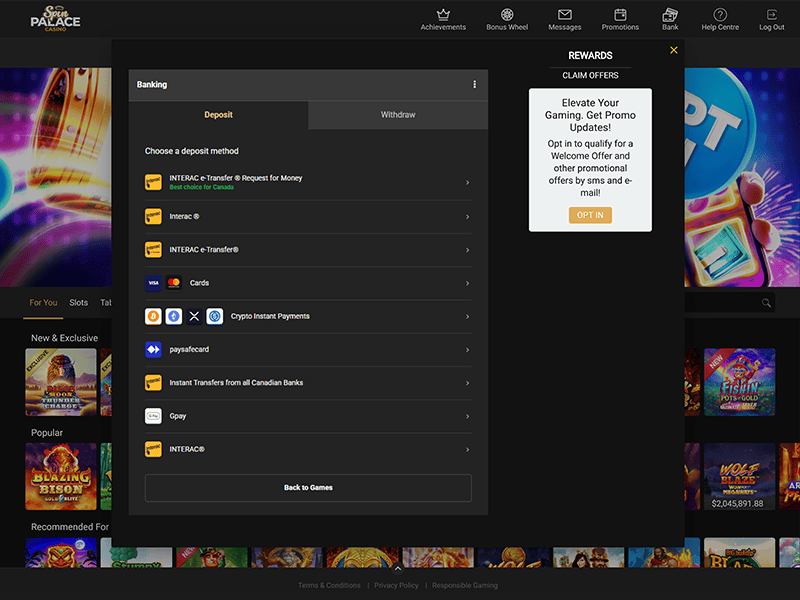This screenshot has width=800, height=600.
Task: Click the paysafecard label
Action: [x=189, y=349]
